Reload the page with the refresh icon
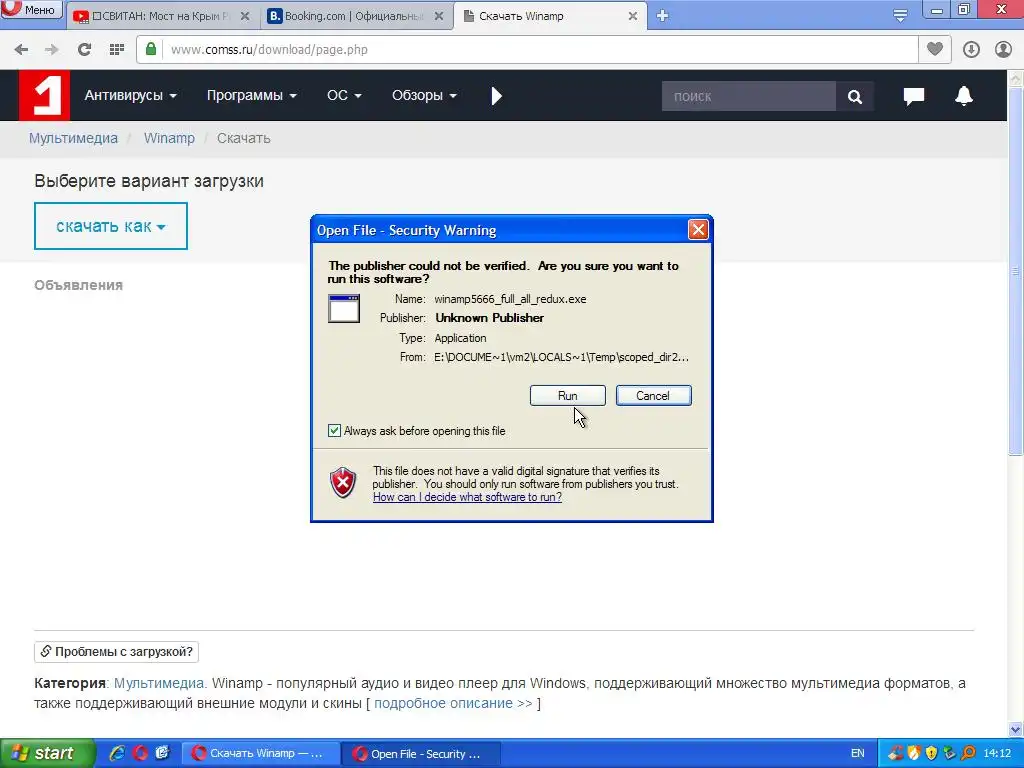 (x=84, y=50)
